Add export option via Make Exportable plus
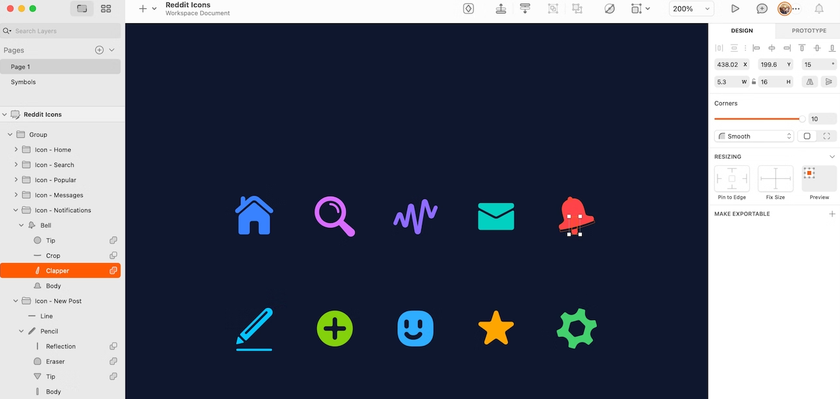This screenshot has width=840, height=399. (x=832, y=214)
